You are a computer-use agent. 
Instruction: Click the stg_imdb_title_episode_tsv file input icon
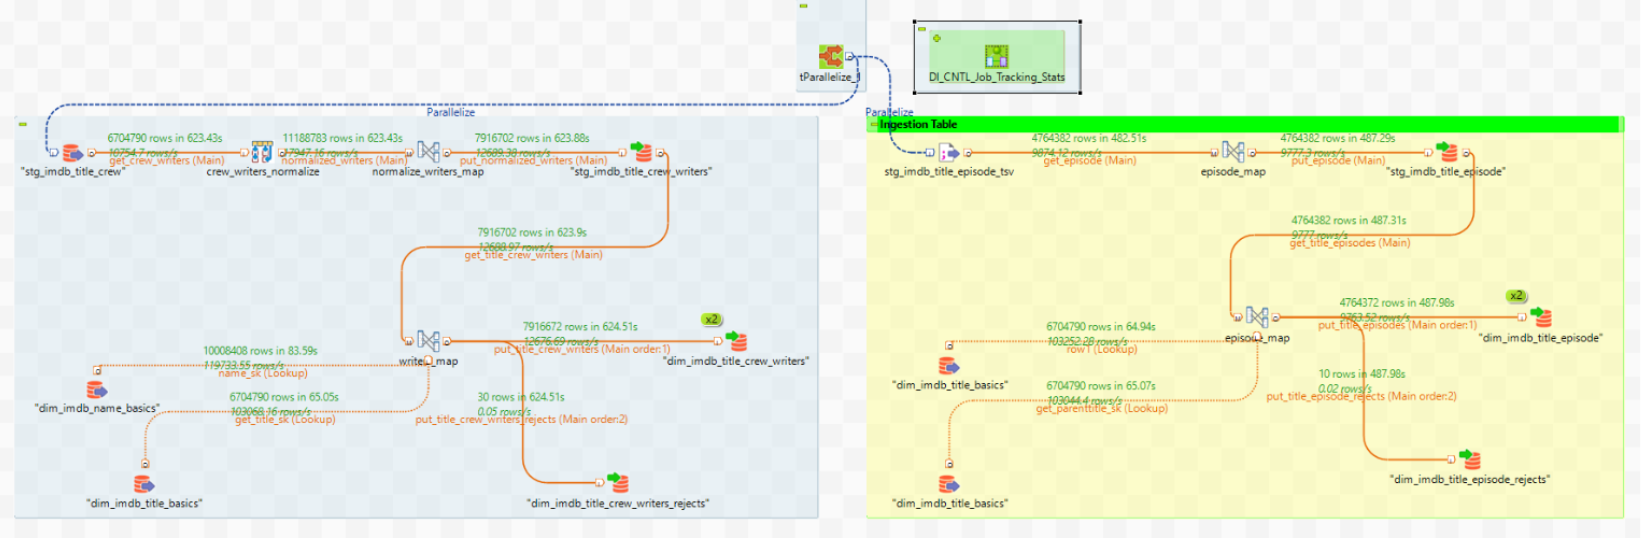coord(948,152)
